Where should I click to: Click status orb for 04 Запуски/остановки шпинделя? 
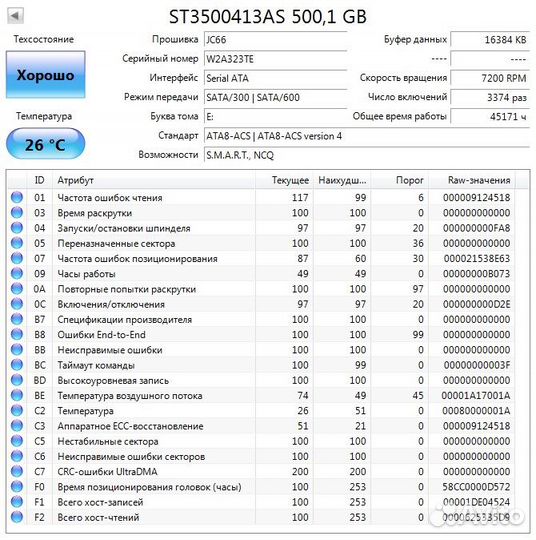(17, 228)
